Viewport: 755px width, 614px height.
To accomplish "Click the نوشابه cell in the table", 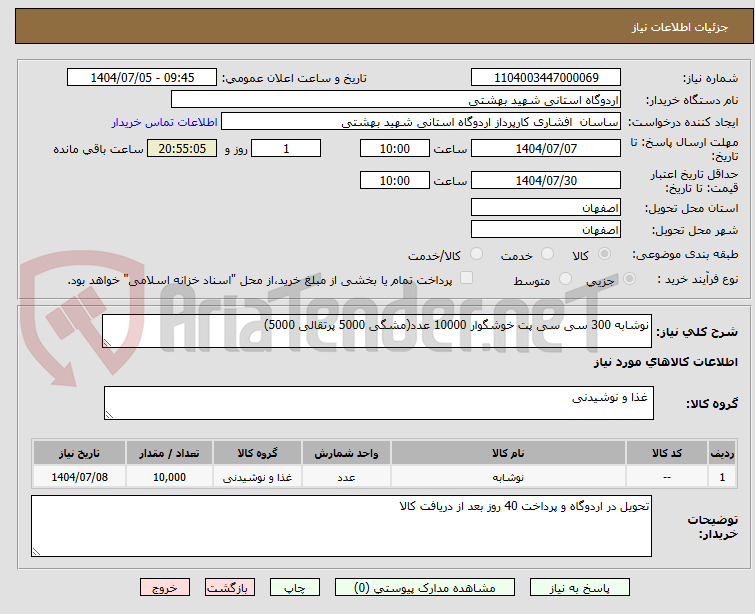I will pos(508,477).
